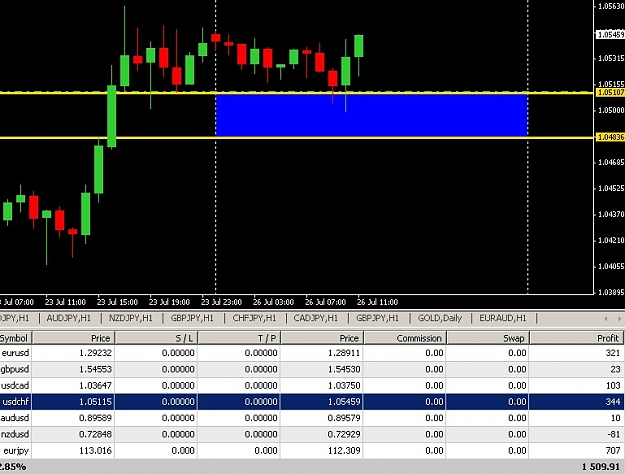Click the eurusd profit value 321
The width and height of the screenshot is (625, 474).
point(613,353)
